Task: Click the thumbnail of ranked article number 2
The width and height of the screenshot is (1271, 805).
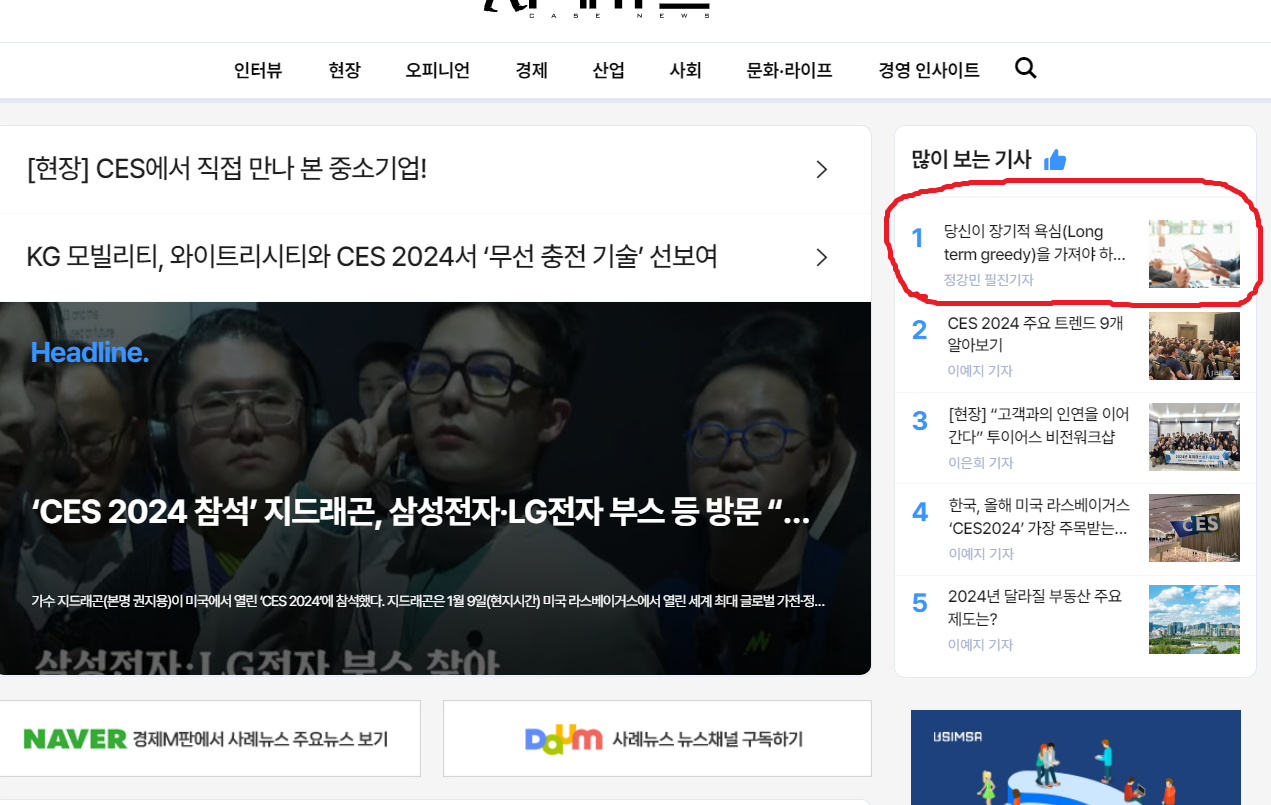Action: click(1194, 345)
